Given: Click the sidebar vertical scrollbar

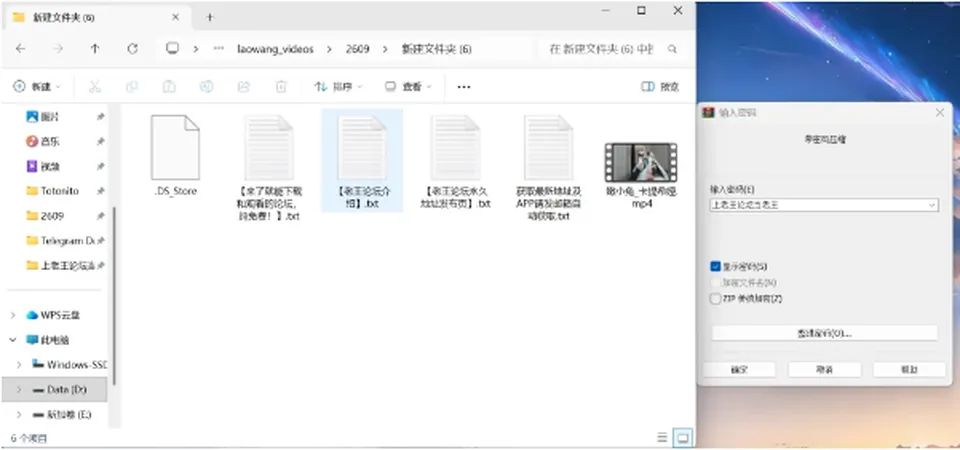Looking at the screenshot, I should (x=114, y=297).
